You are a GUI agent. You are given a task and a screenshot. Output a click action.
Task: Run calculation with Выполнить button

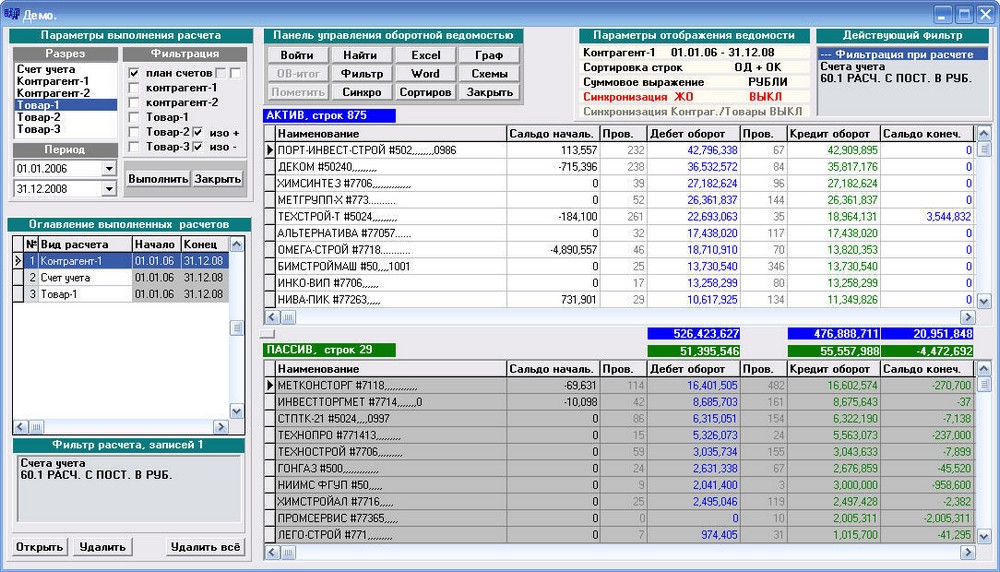pyautogui.click(x=159, y=179)
